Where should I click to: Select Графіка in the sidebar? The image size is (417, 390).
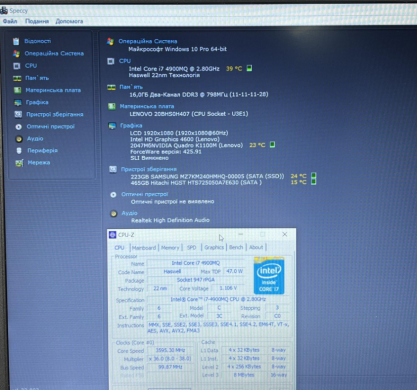tap(37, 102)
